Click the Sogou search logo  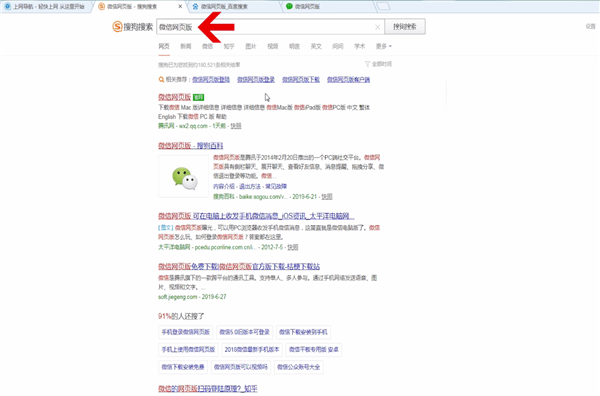[132, 27]
